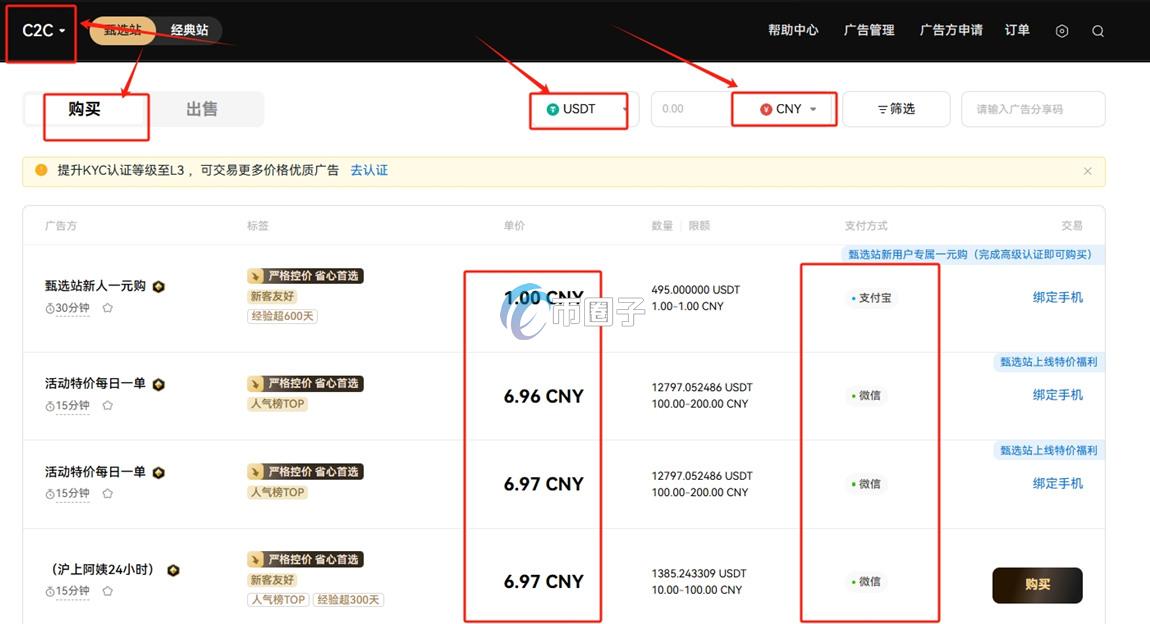1150x624 pixels.
Task: Toggle the star on 沪上阿姨24小时 advertiser
Action: 107,591
